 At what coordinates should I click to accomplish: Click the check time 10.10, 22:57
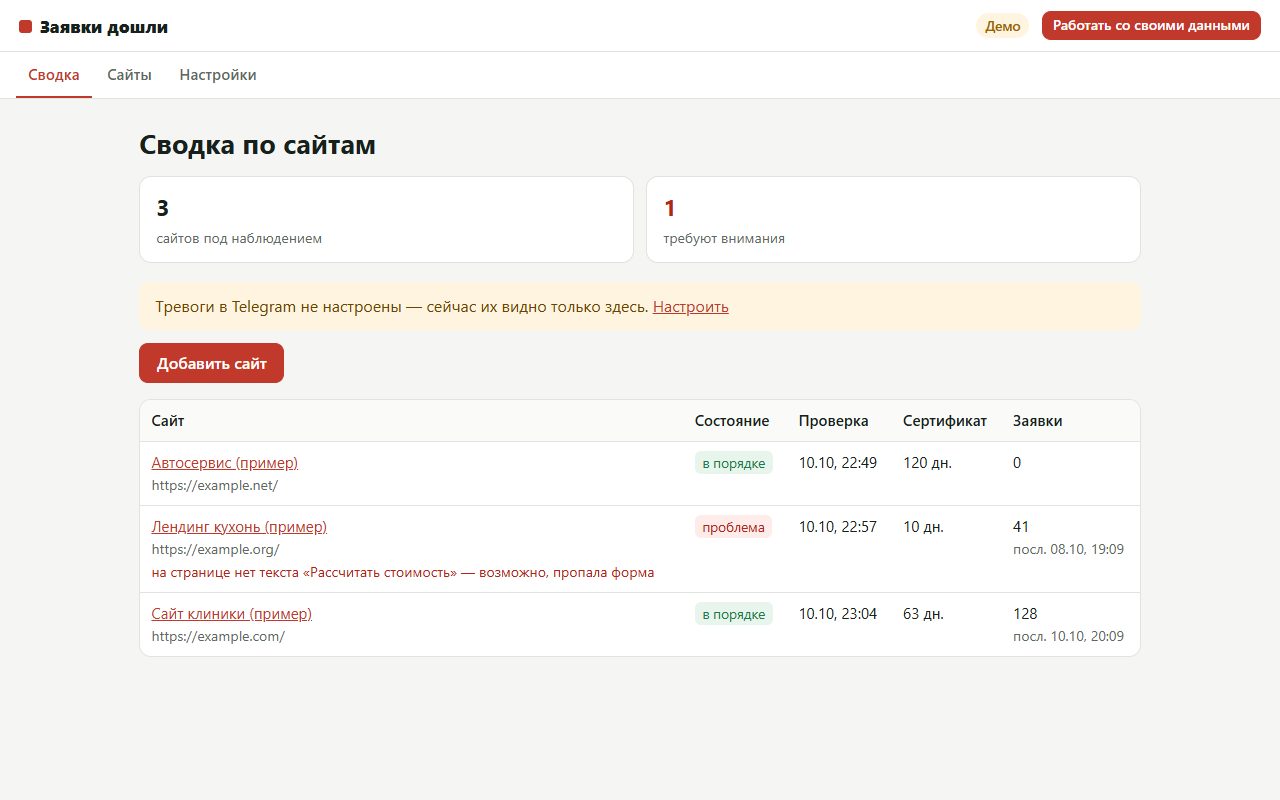click(838, 527)
